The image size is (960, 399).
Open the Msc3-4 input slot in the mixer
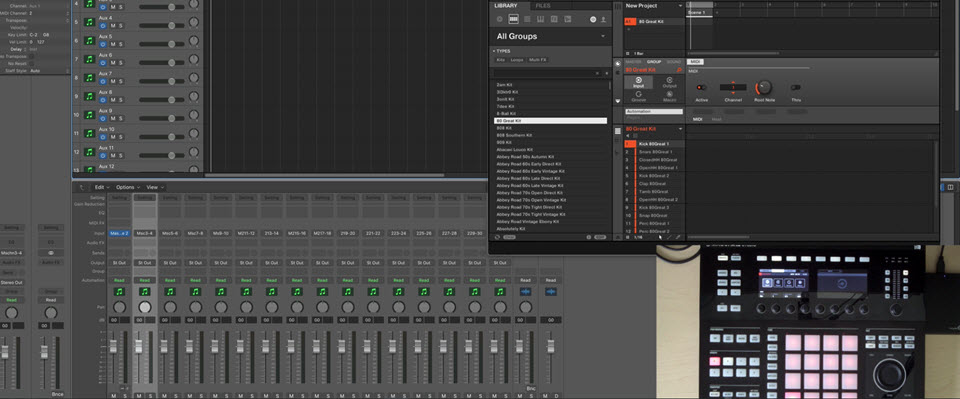(144, 233)
